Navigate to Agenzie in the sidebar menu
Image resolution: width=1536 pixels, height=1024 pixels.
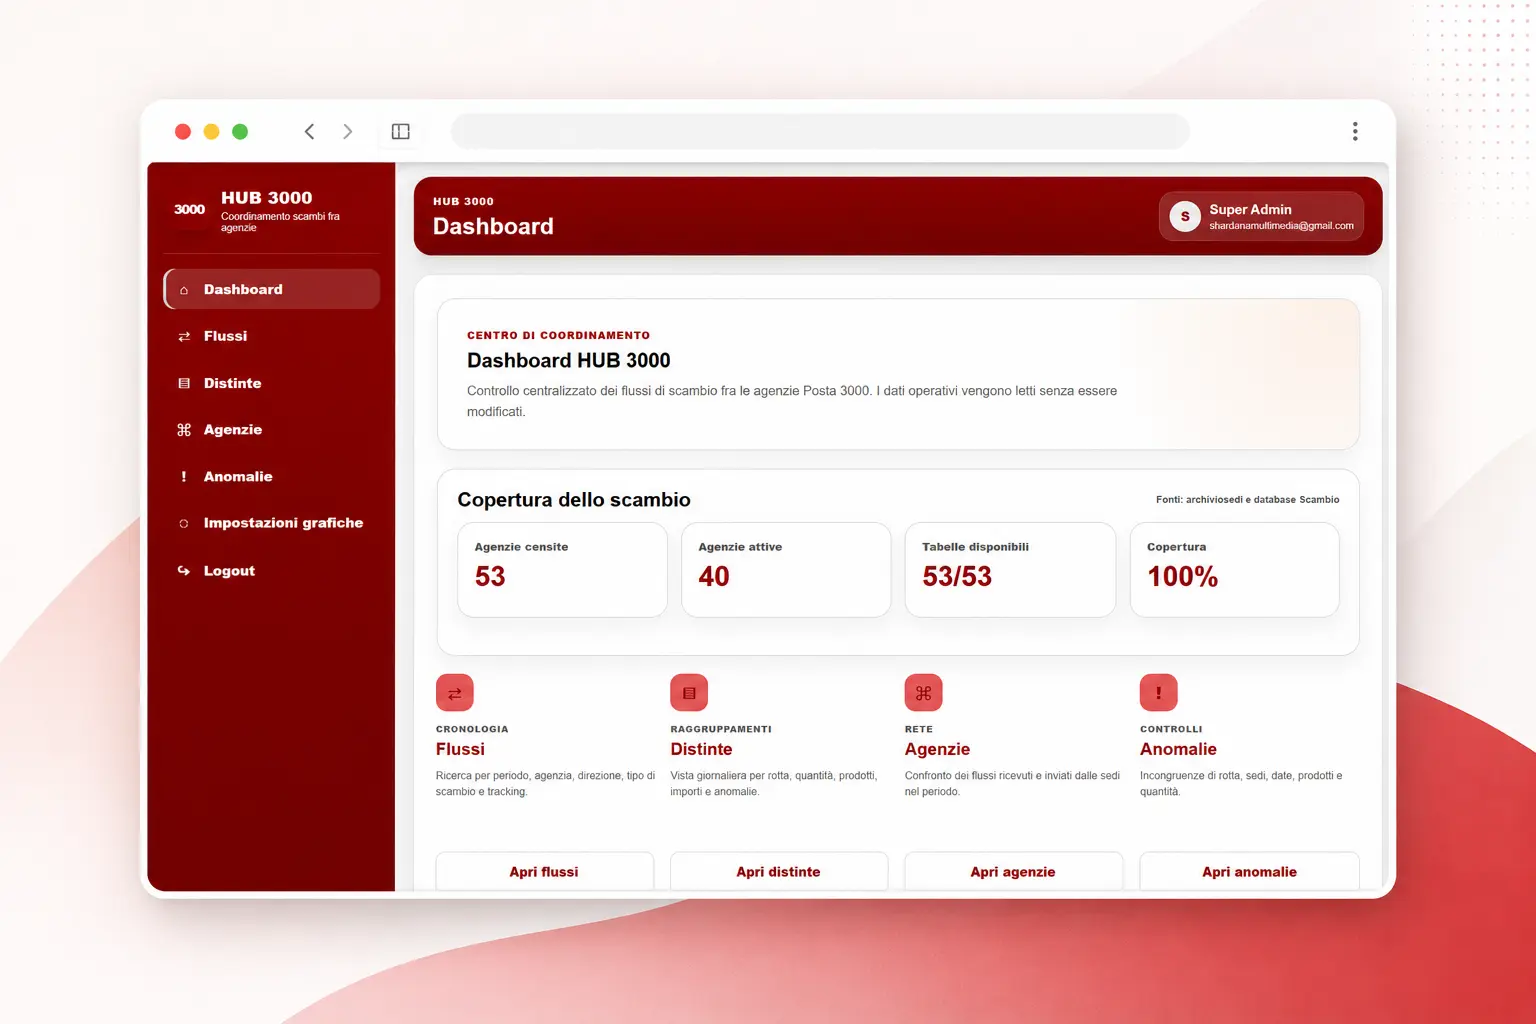click(272, 430)
